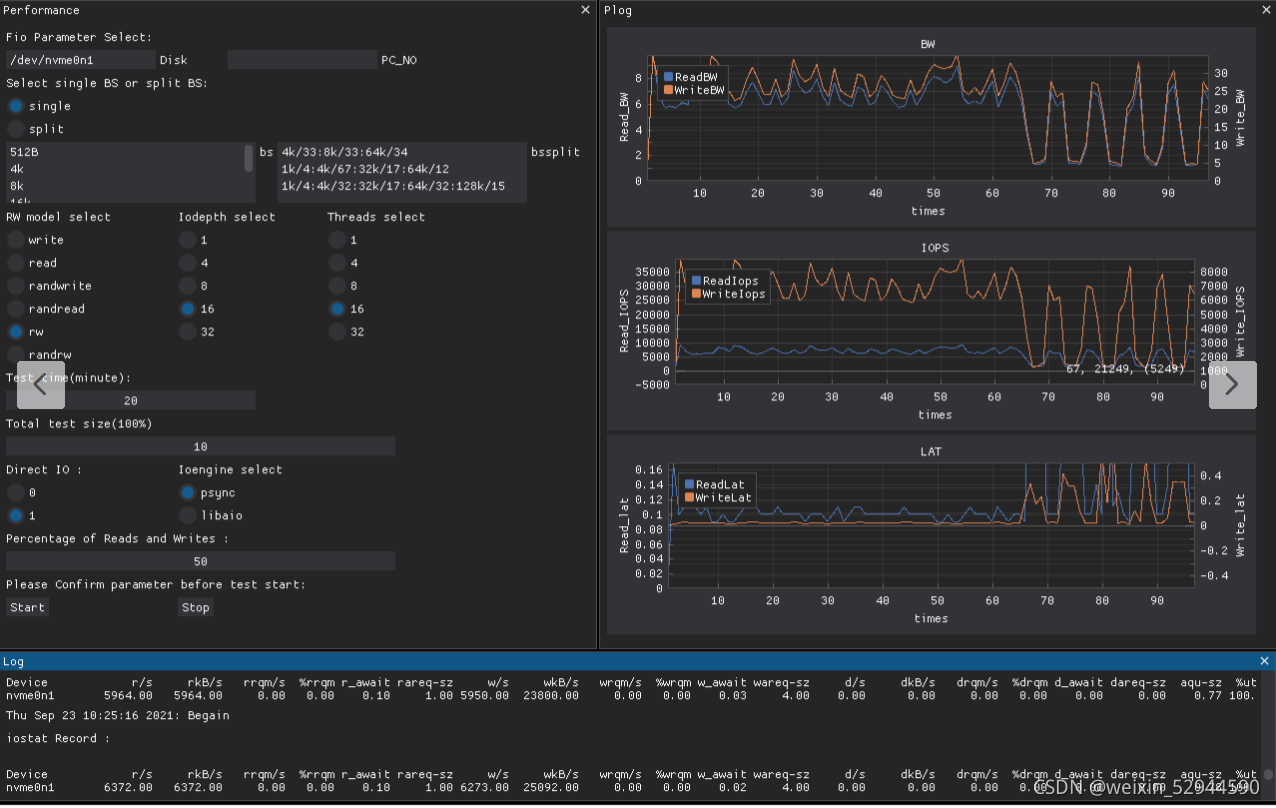Screen dimensions: 1276x808
Task: Select 4k in bs list
Action: click(125, 170)
